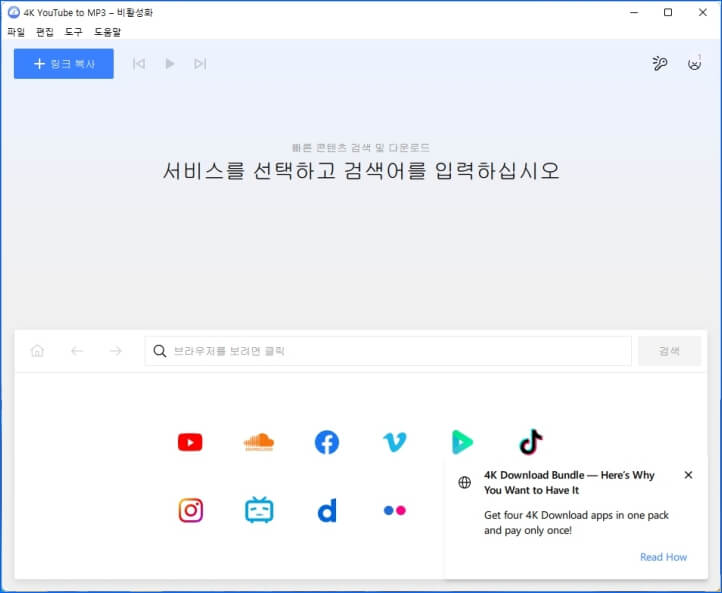The image size is (722, 593).
Task: Select the Facebook service icon
Action: [326, 442]
